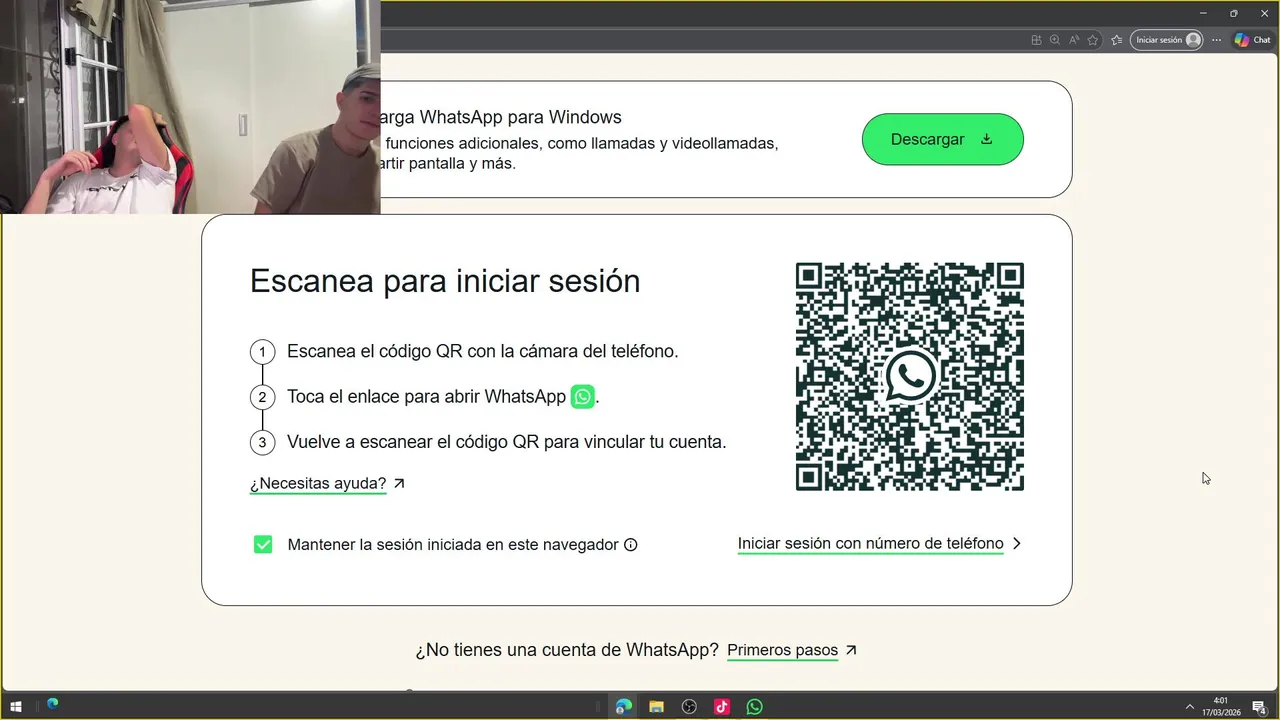Open the ¿Necesitas ayuda? link
This screenshot has height=720, width=1280.
[318, 484]
